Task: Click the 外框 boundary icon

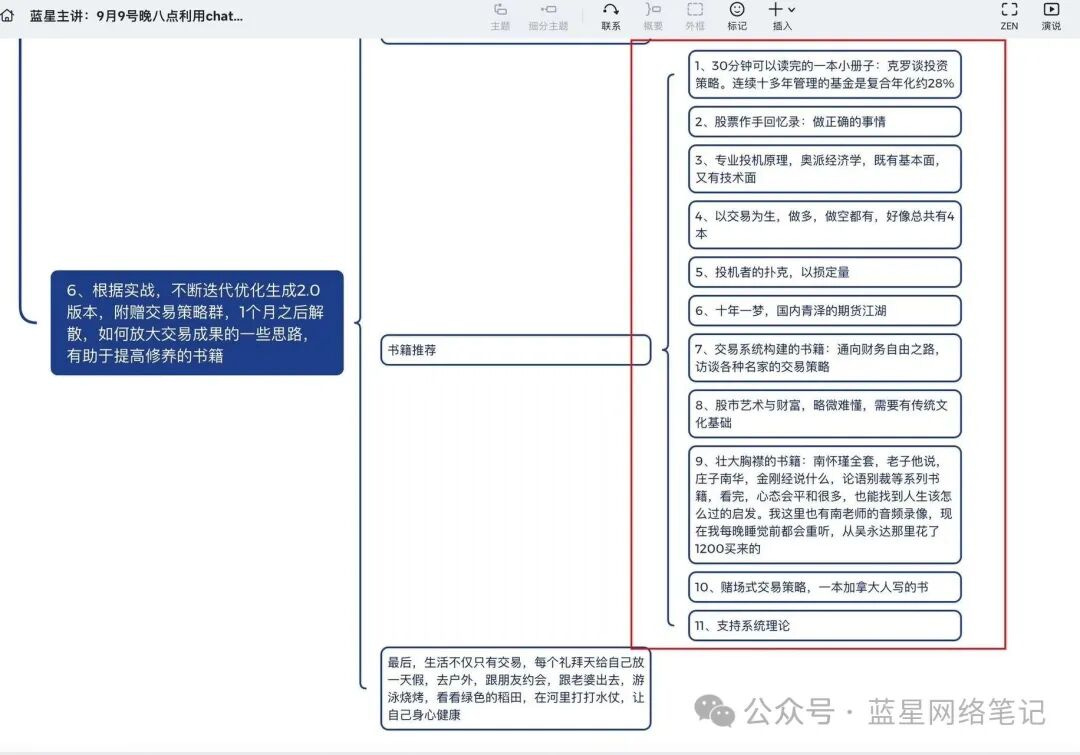Action: click(x=695, y=17)
